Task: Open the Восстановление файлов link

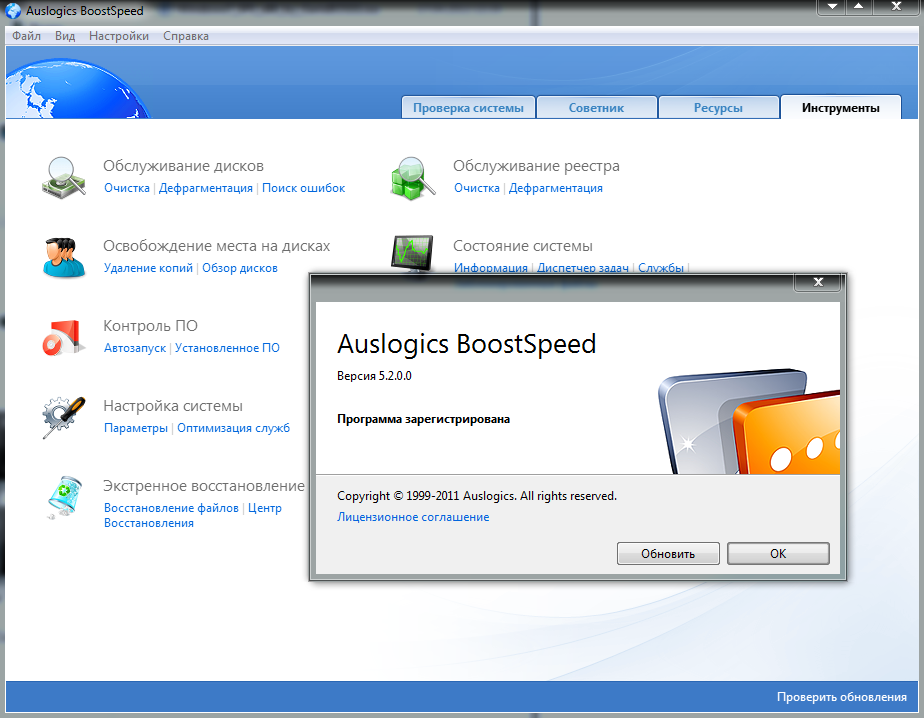Action: [171, 508]
